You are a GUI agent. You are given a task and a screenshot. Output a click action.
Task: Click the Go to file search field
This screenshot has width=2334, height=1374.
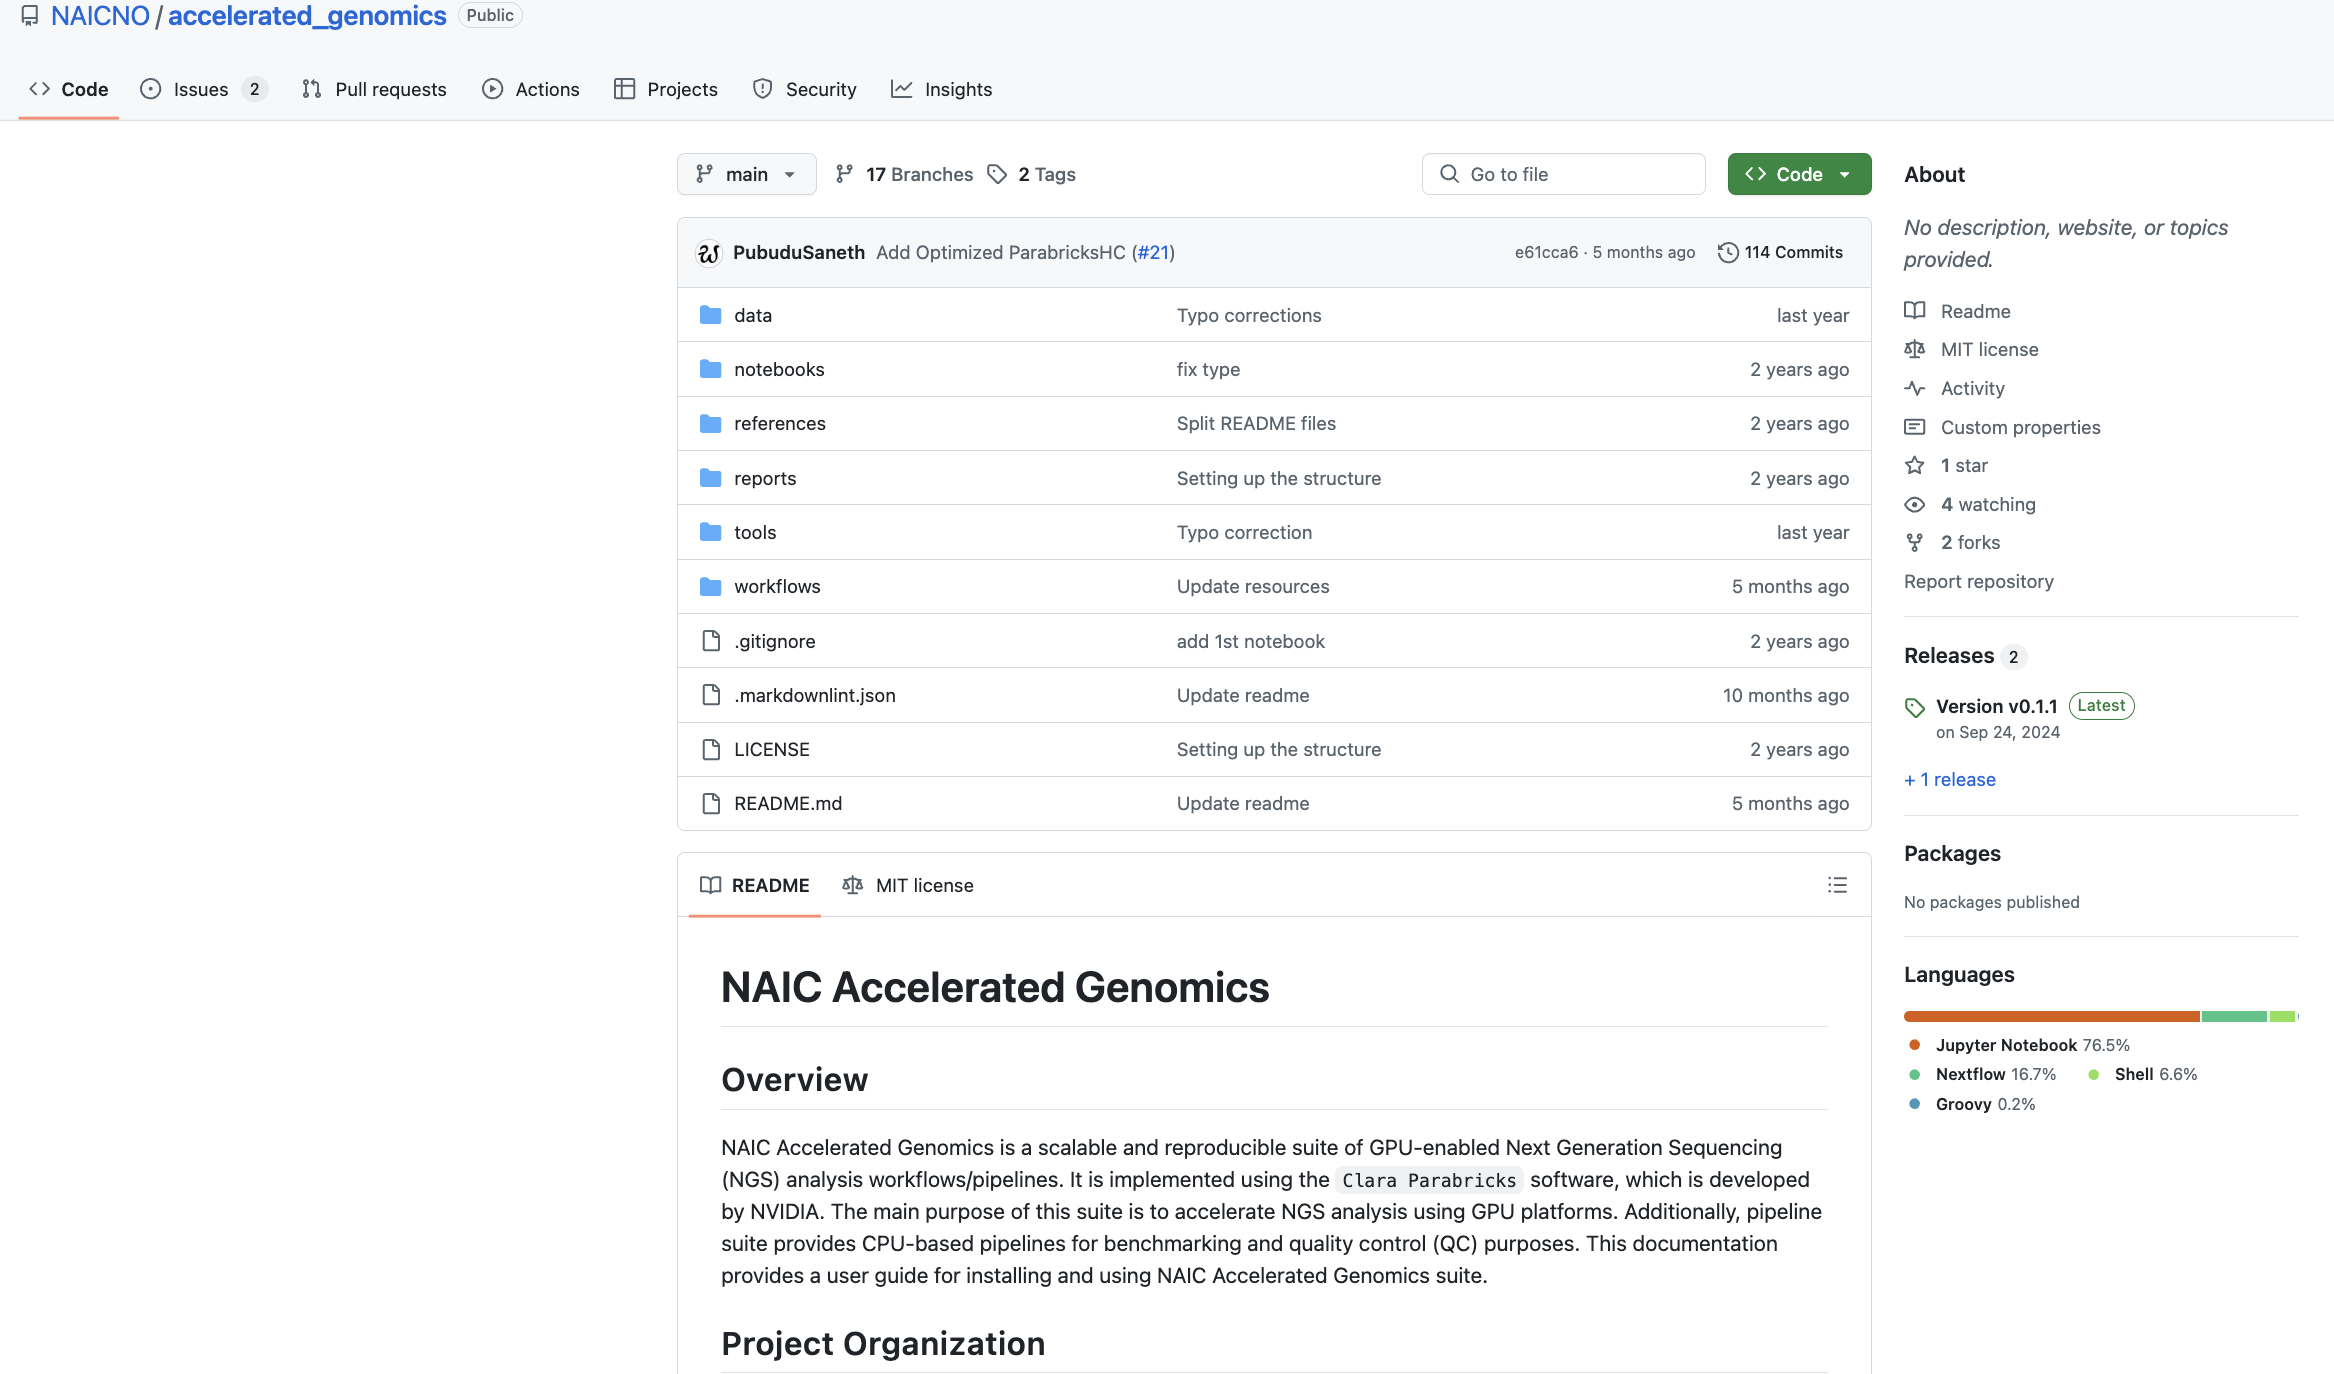[x=1564, y=174]
